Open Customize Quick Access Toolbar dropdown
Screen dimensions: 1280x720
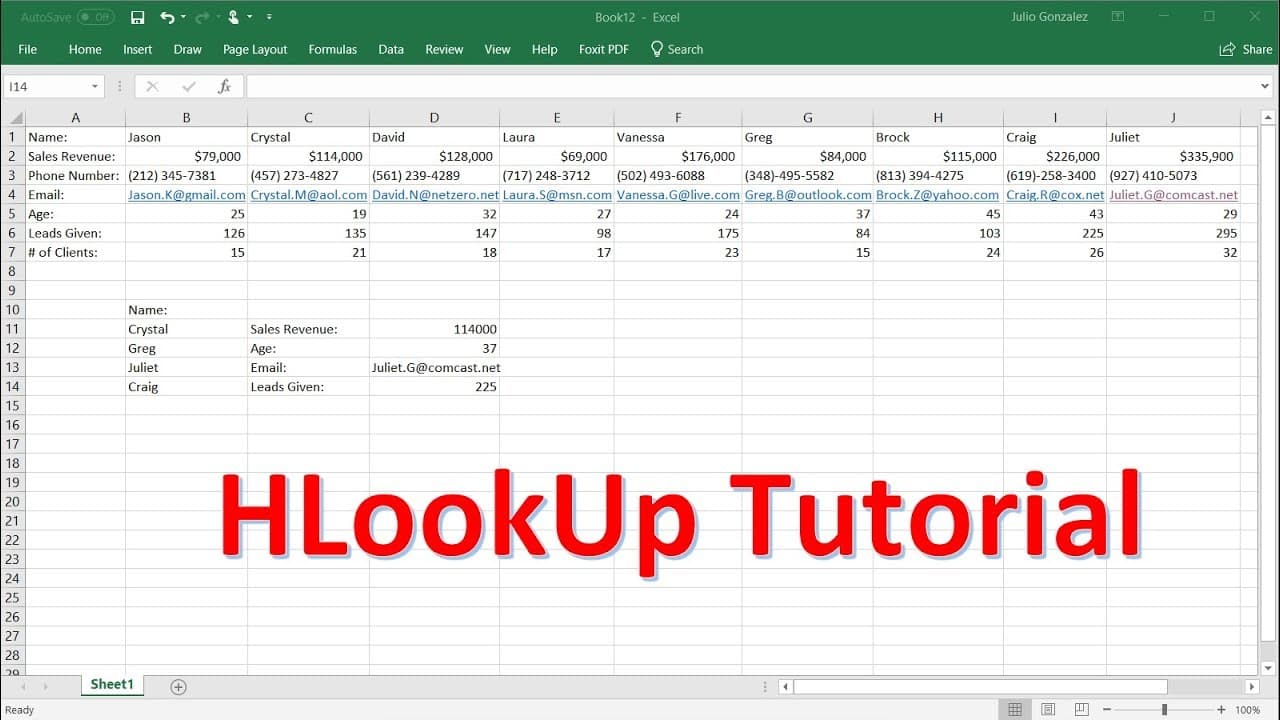tap(269, 17)
